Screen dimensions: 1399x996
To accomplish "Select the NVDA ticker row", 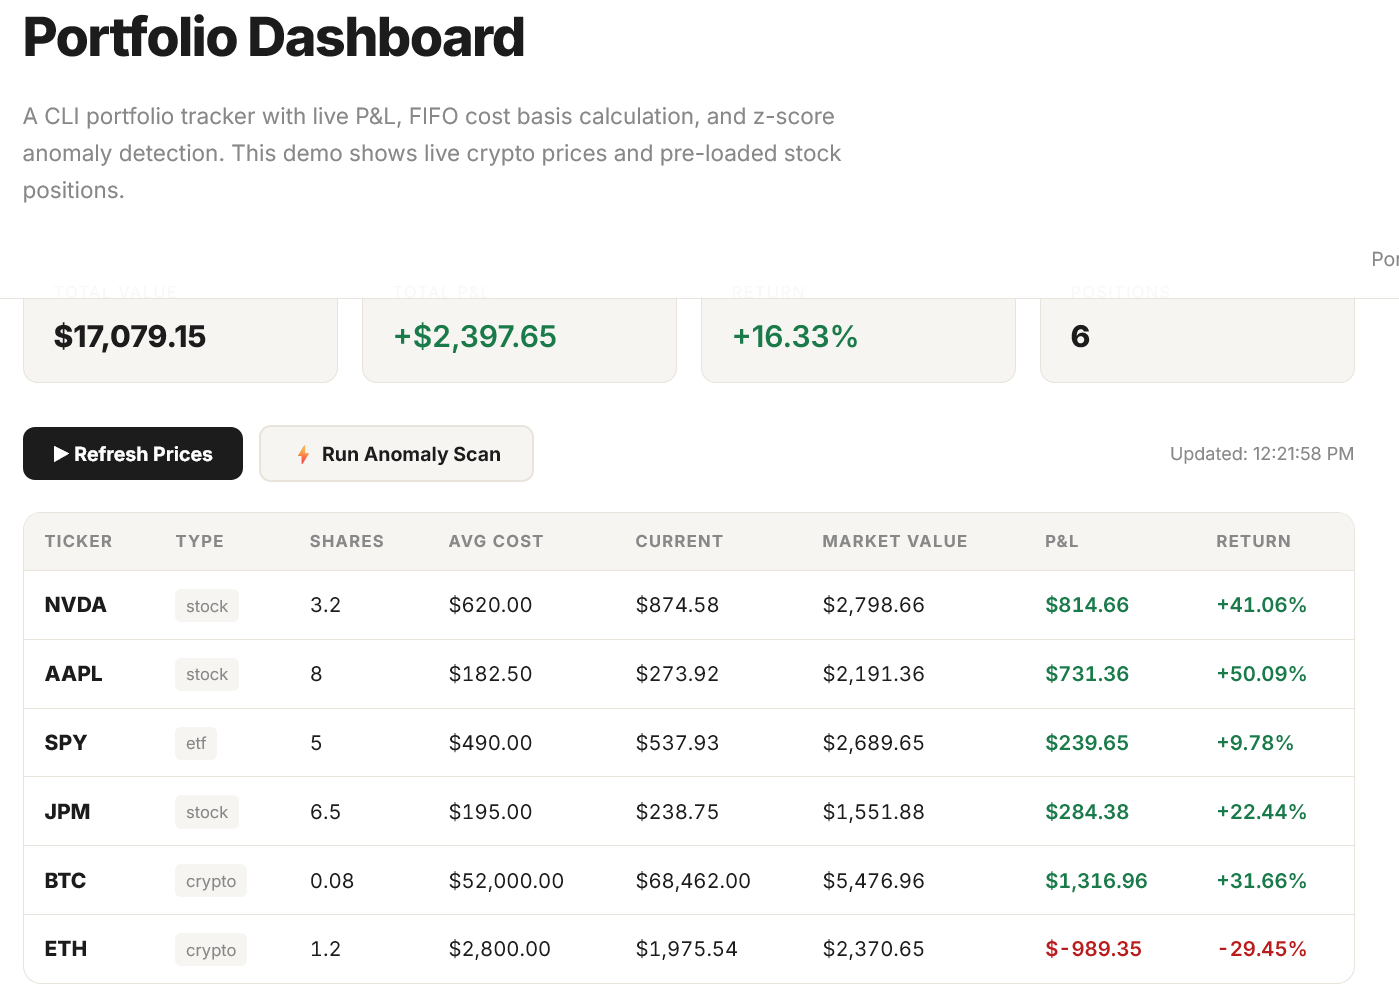I will pyautogui.click(x=76, y=605).
